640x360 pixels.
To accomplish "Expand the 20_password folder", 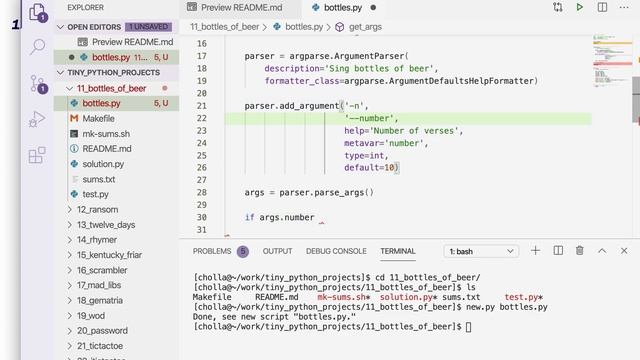I will pyautogui.click(x=69, y=331).
